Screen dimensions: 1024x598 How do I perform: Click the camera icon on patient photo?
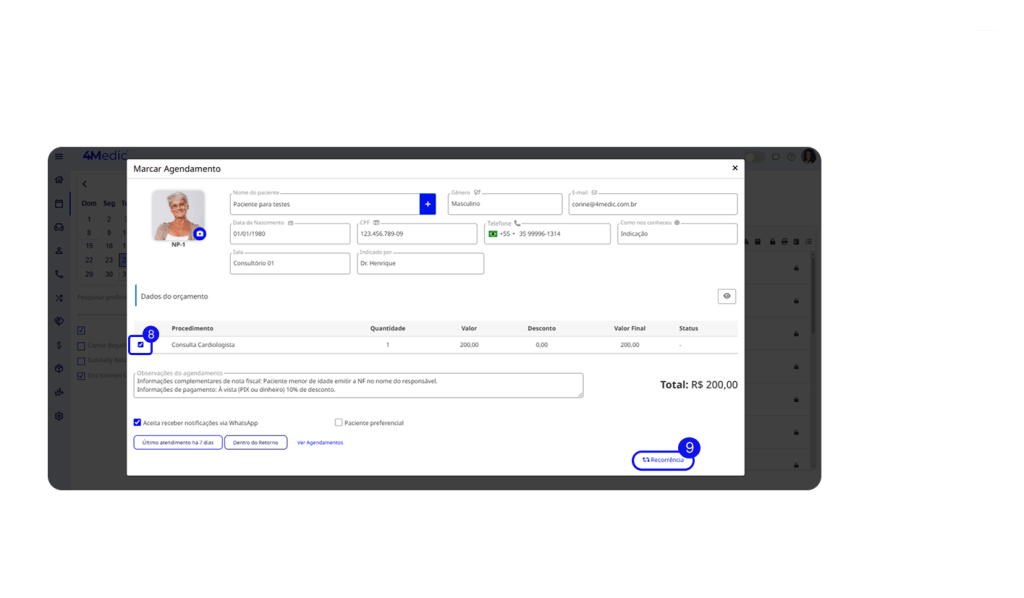pos(199,233)
